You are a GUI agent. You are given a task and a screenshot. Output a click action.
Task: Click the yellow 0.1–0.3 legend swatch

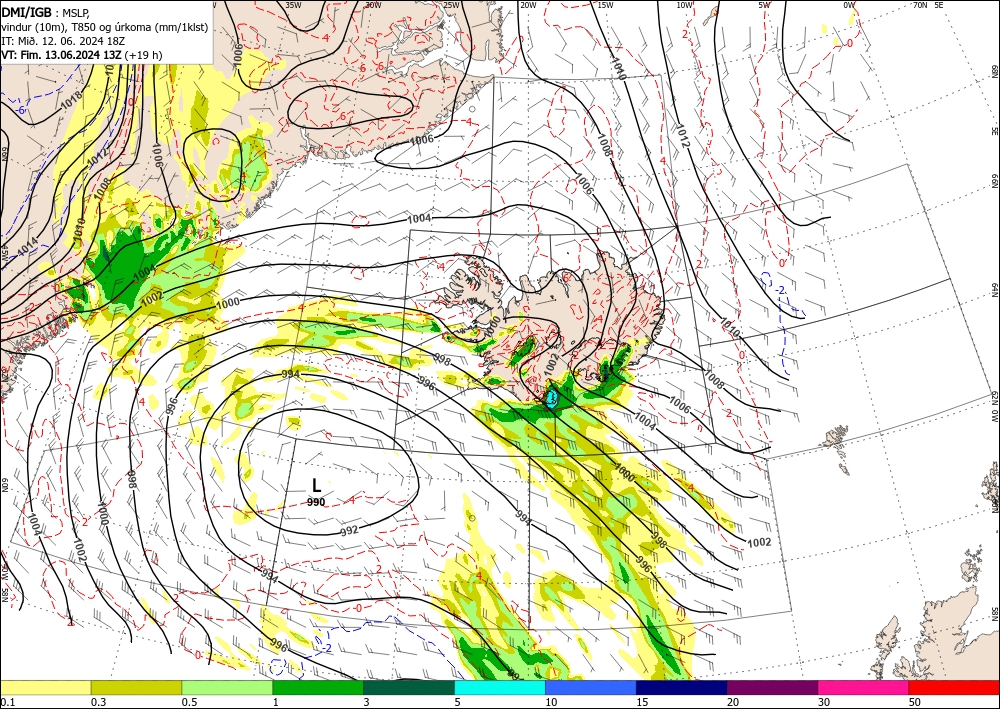tap(45, 687)
